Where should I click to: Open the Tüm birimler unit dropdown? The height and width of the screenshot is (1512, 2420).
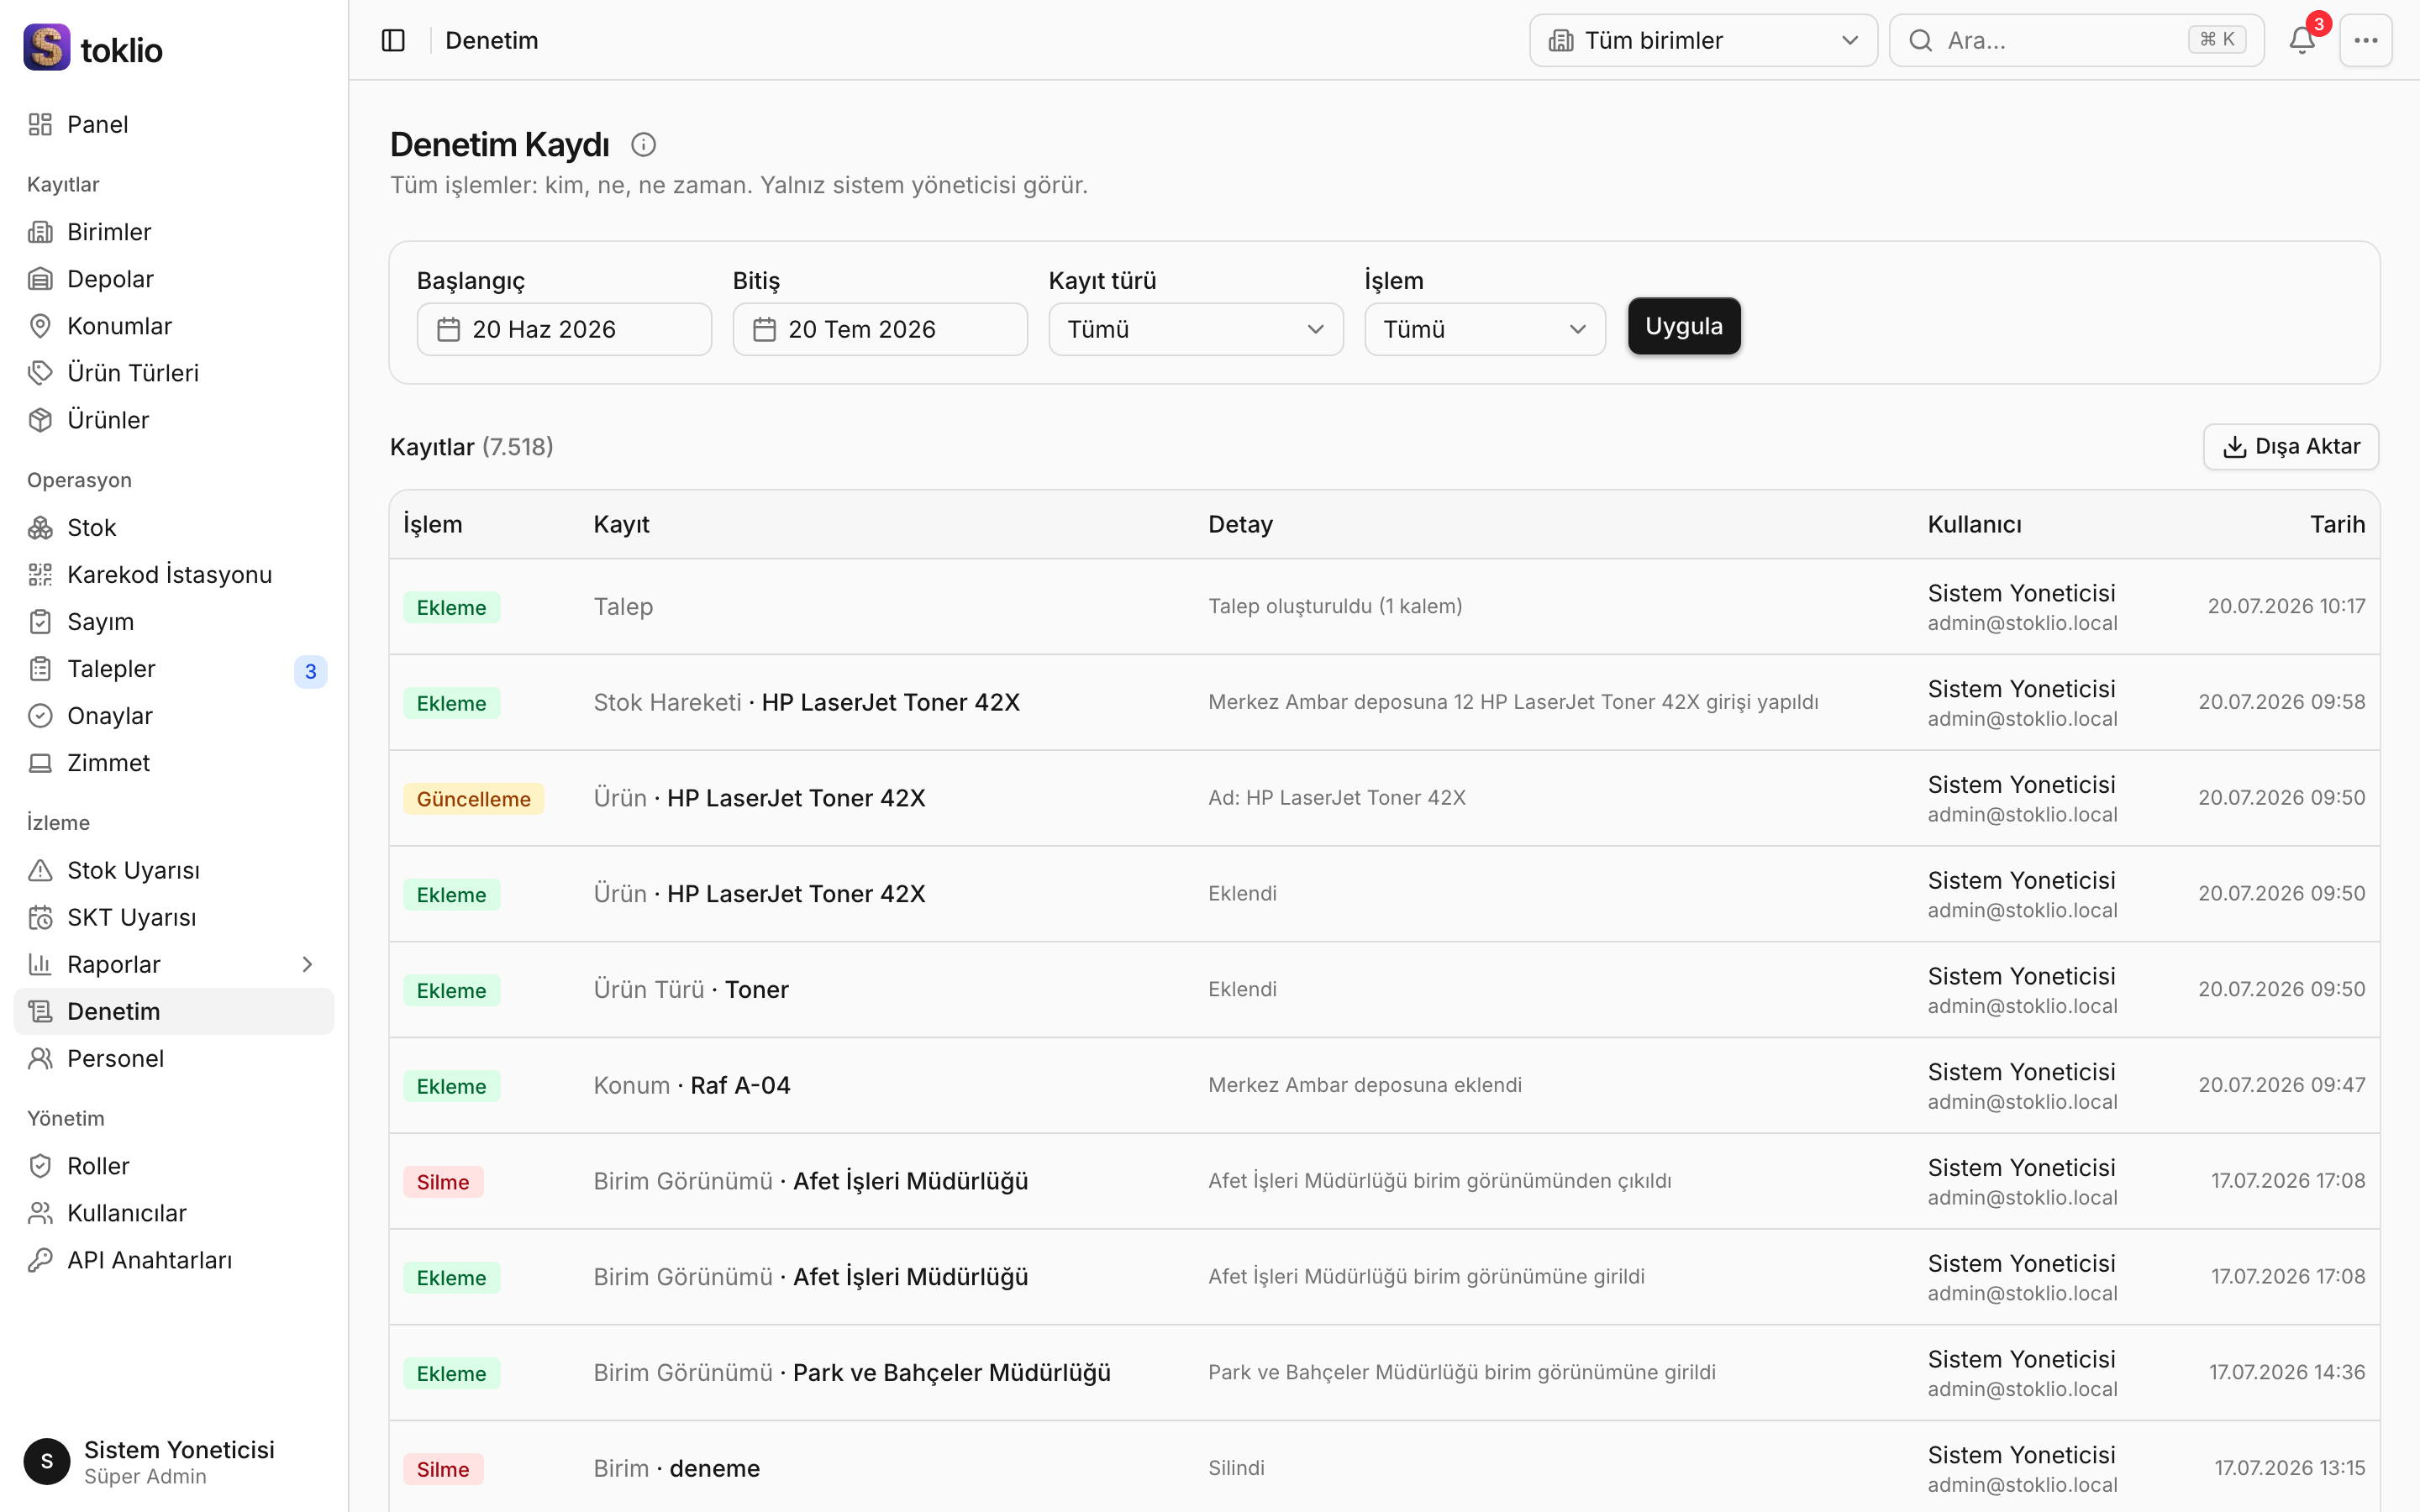(x=1703, y=40)
